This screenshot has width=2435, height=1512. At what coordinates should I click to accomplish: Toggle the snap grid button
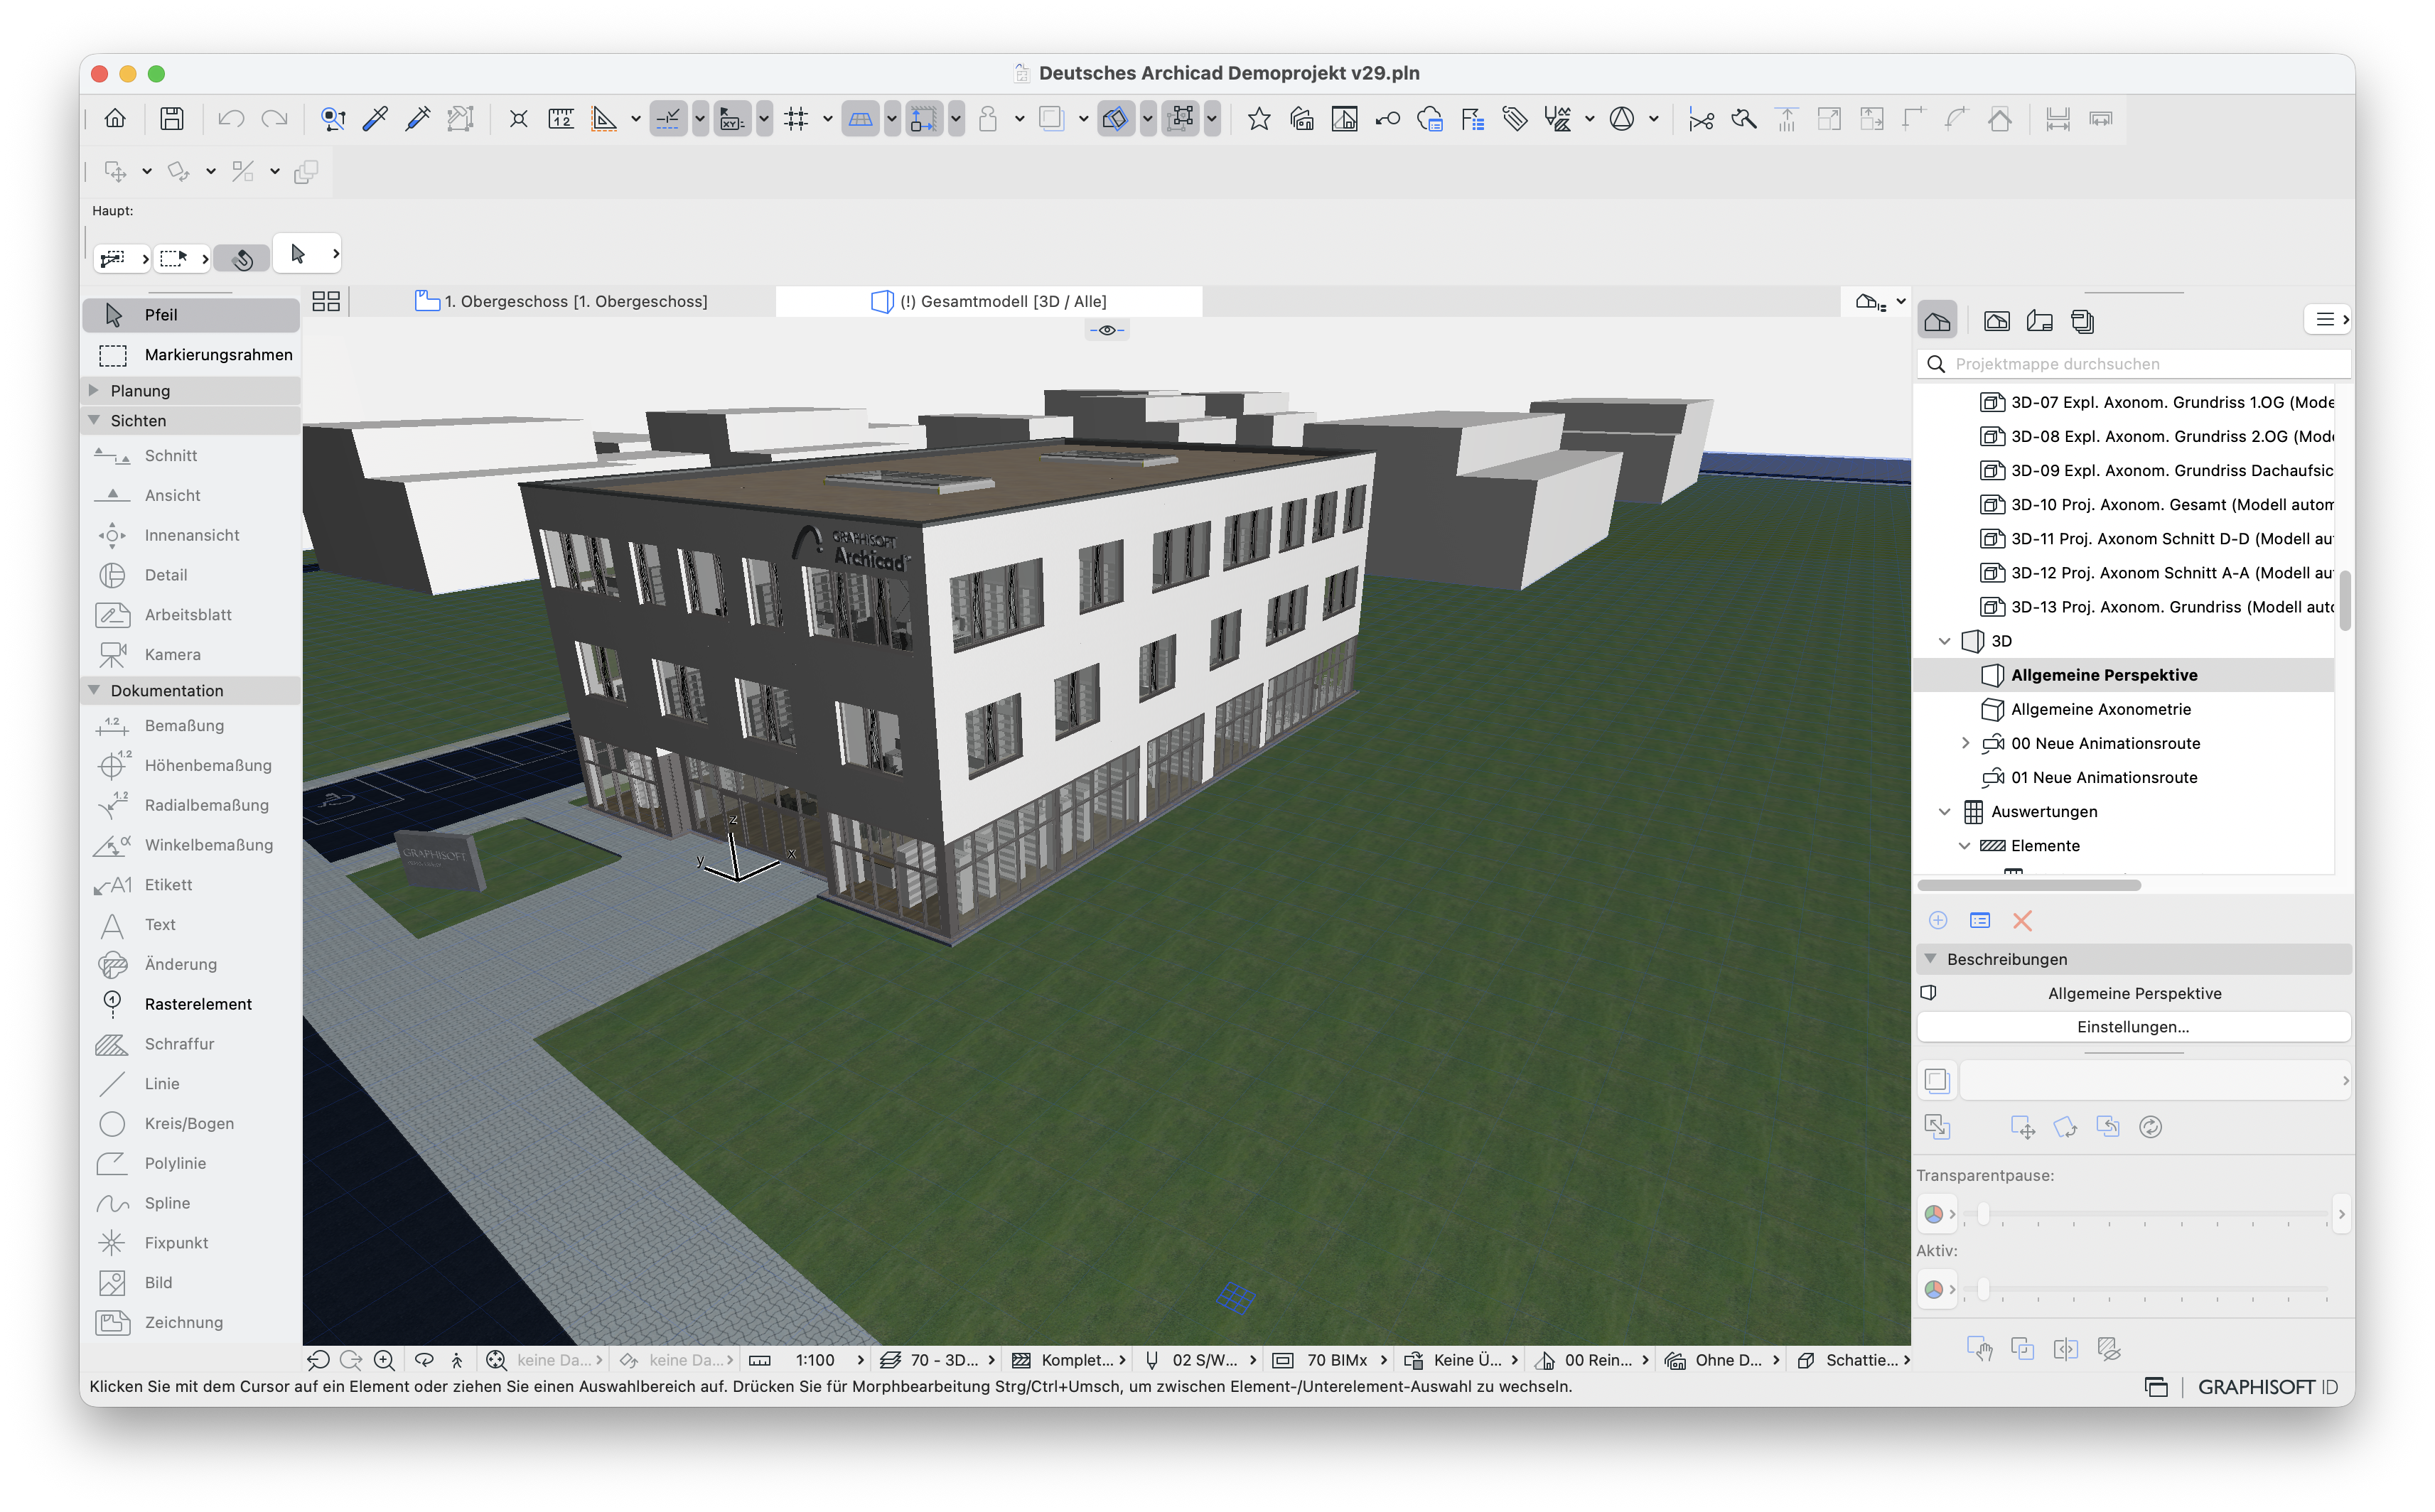pos(796,119)
